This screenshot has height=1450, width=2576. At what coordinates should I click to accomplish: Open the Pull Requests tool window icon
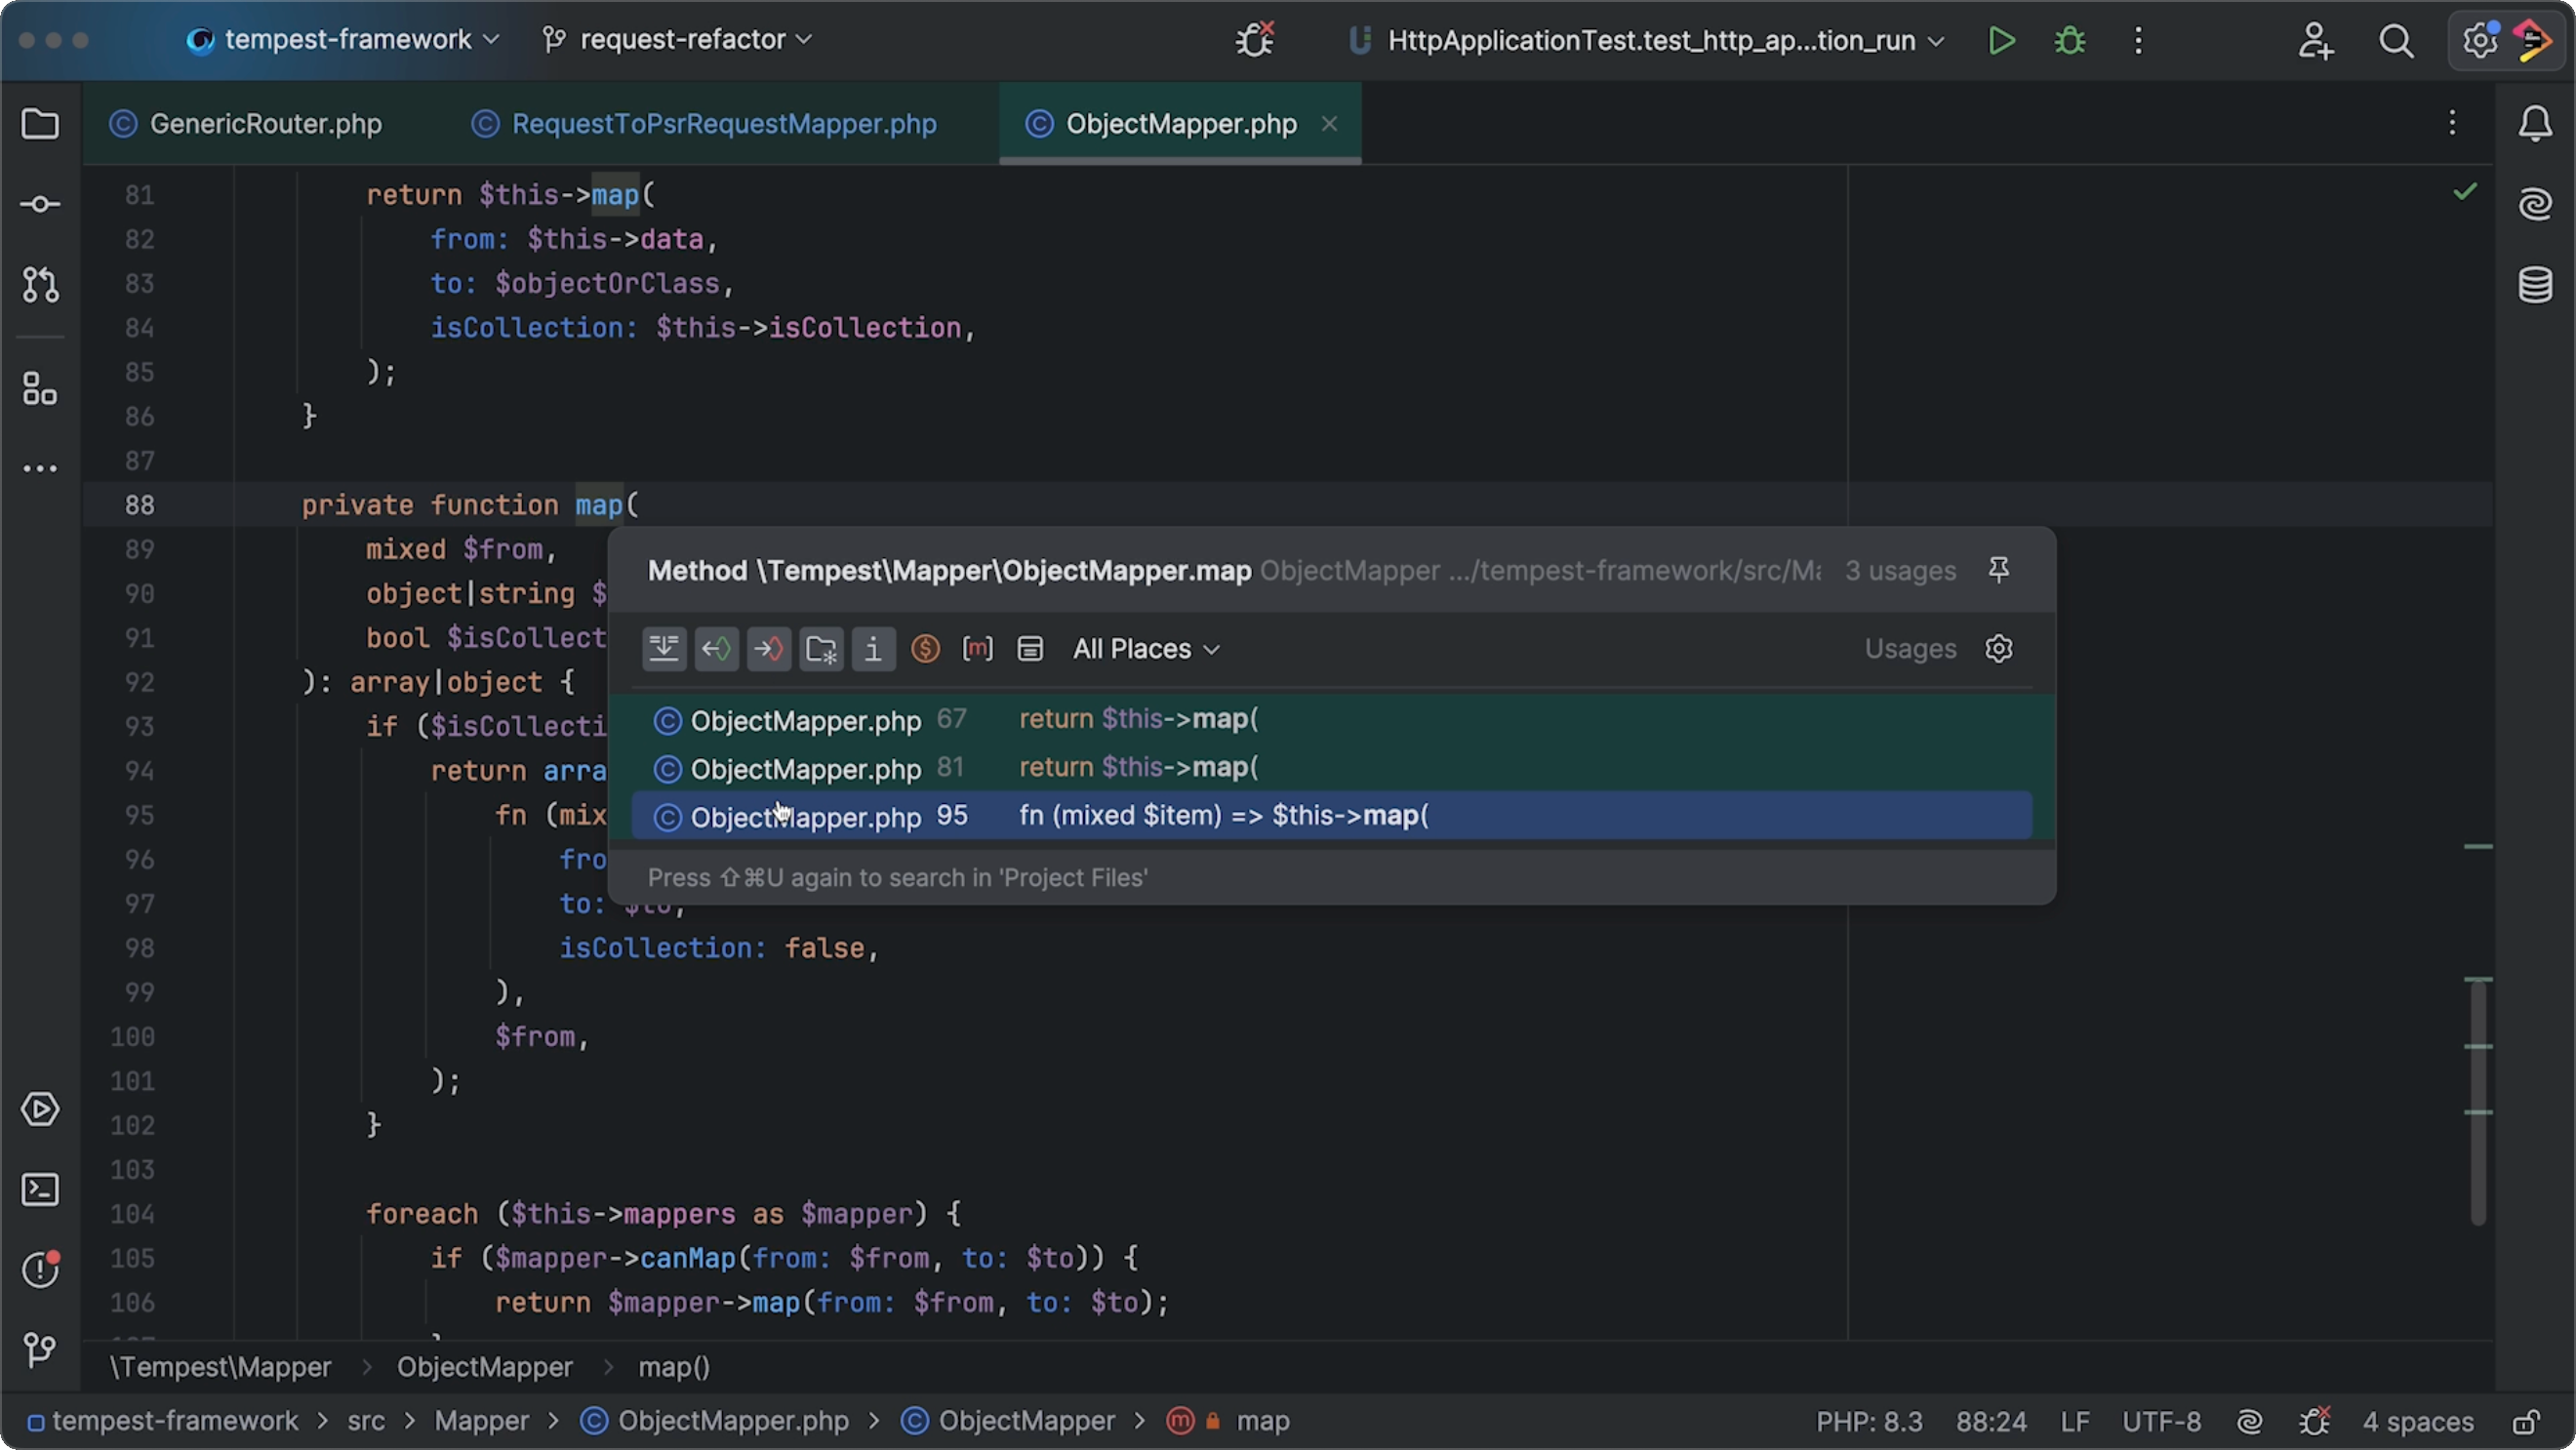pos(40,285)
